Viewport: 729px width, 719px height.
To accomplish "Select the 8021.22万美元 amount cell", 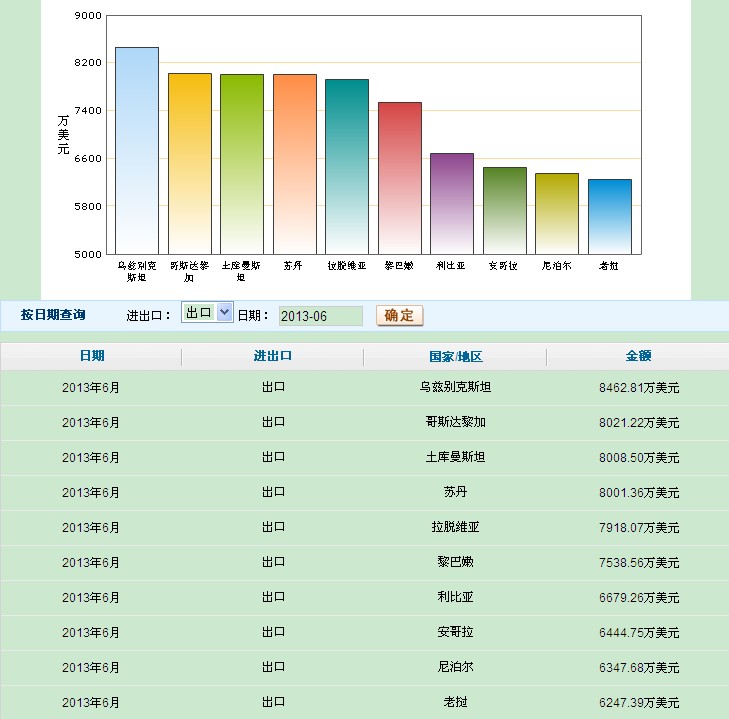I will [638, 422].
